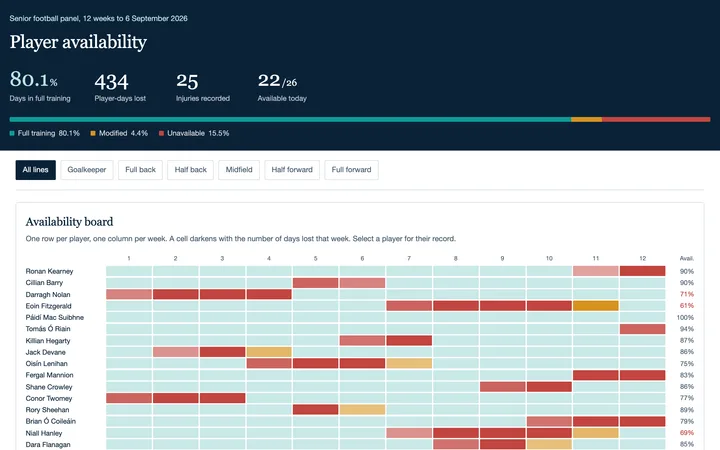The width and height of the screenshot is (720, 450).
Task: Switch to Full forward filter
Action: (351, 170)
